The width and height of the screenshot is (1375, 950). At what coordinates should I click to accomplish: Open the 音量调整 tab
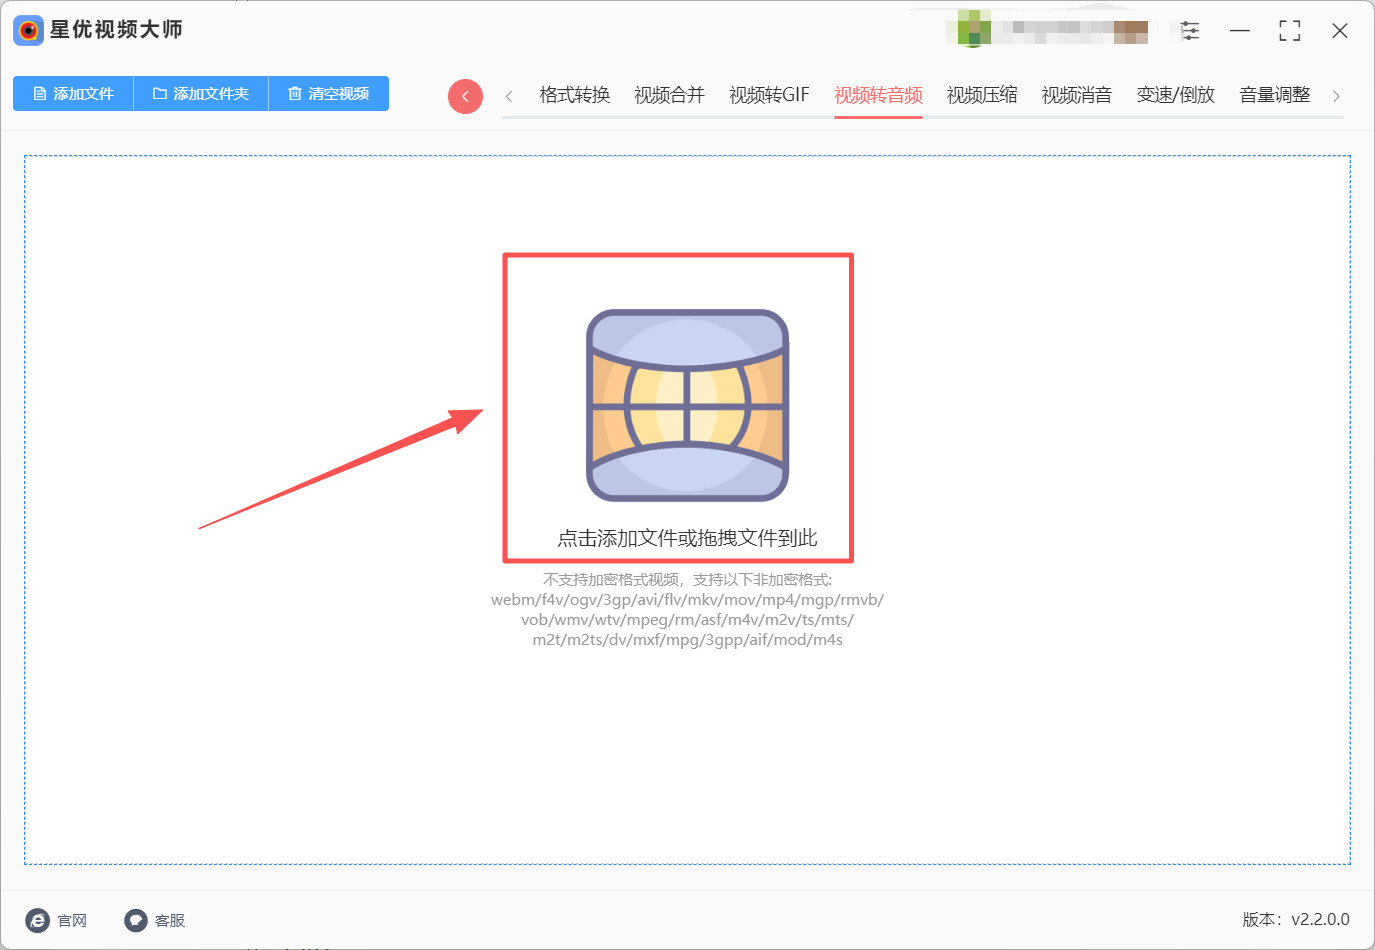1275,95
